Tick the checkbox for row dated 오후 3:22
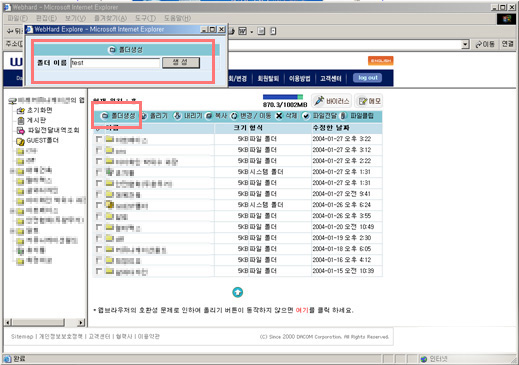The height and width of the screenshot is (365, 519). [99, 139]
